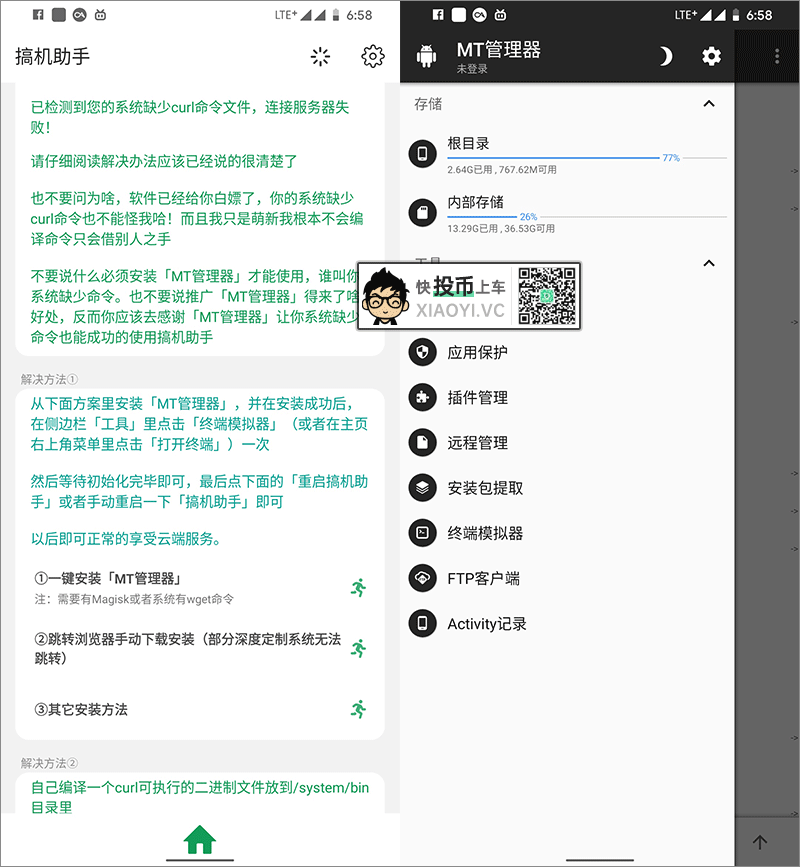Tap 以后即可正常的享受云端服务。 text line
Image resolution: width=800 pixels, height=867 pixels.
126,539
